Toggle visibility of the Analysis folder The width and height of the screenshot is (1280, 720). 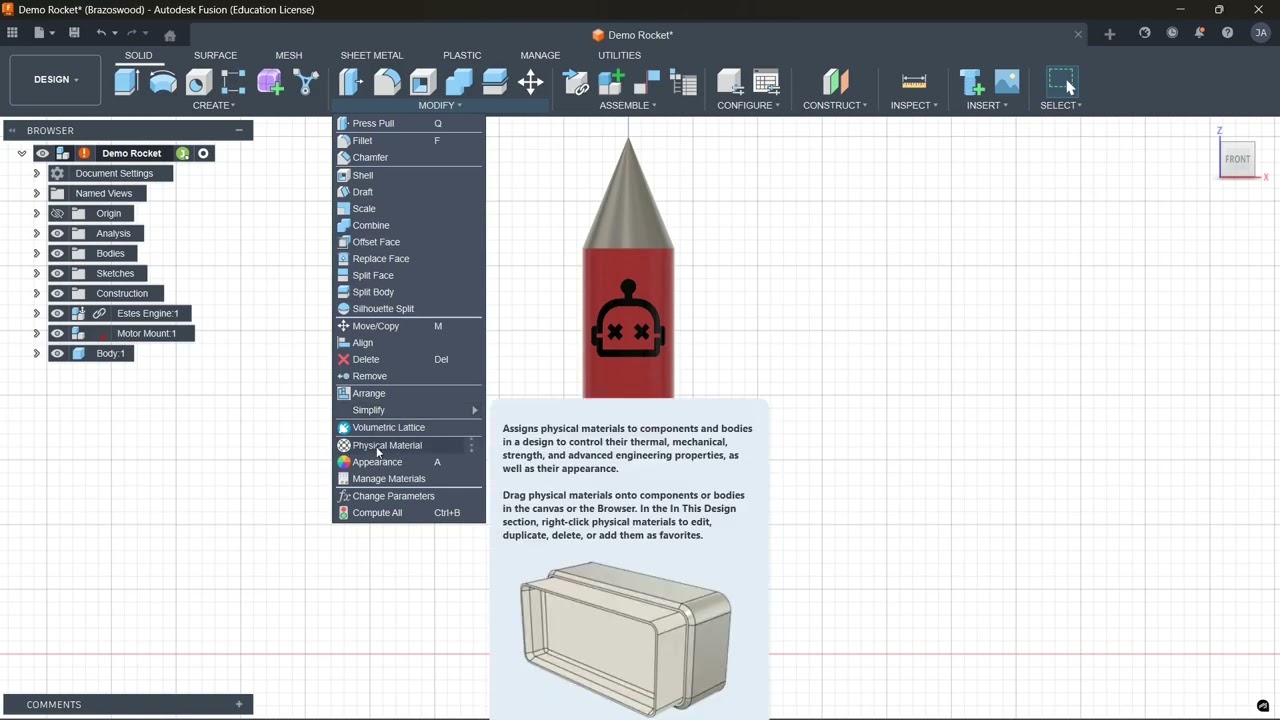[x=57, y=233]
